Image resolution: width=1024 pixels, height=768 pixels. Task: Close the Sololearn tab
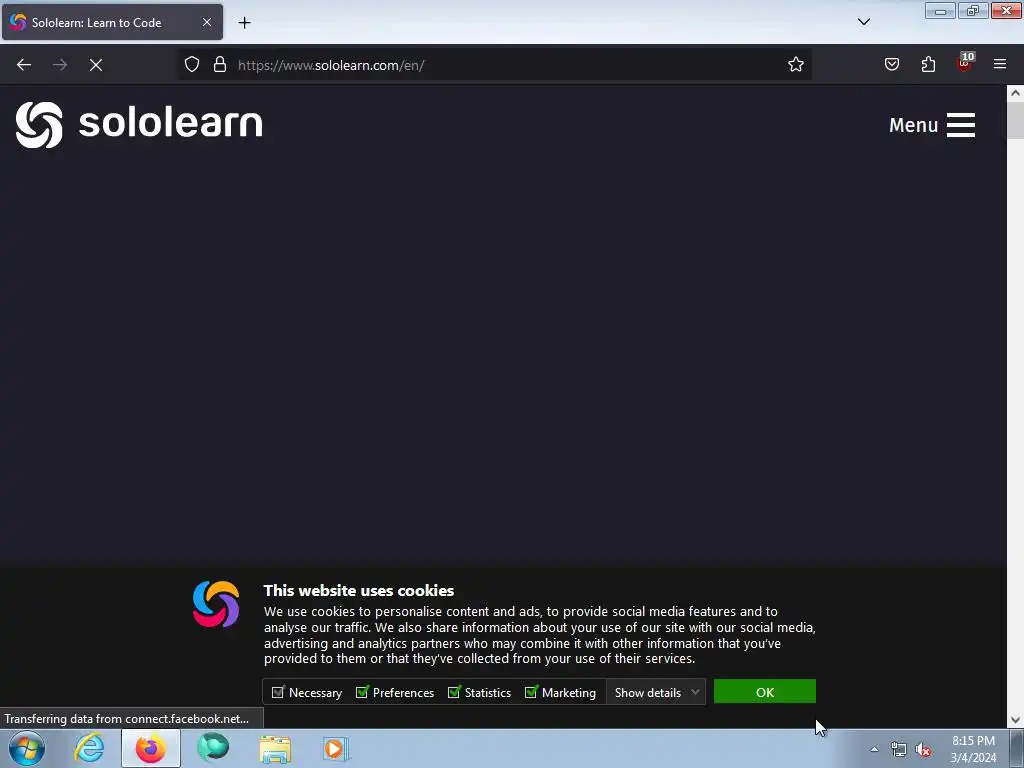[x=206, y=22]
